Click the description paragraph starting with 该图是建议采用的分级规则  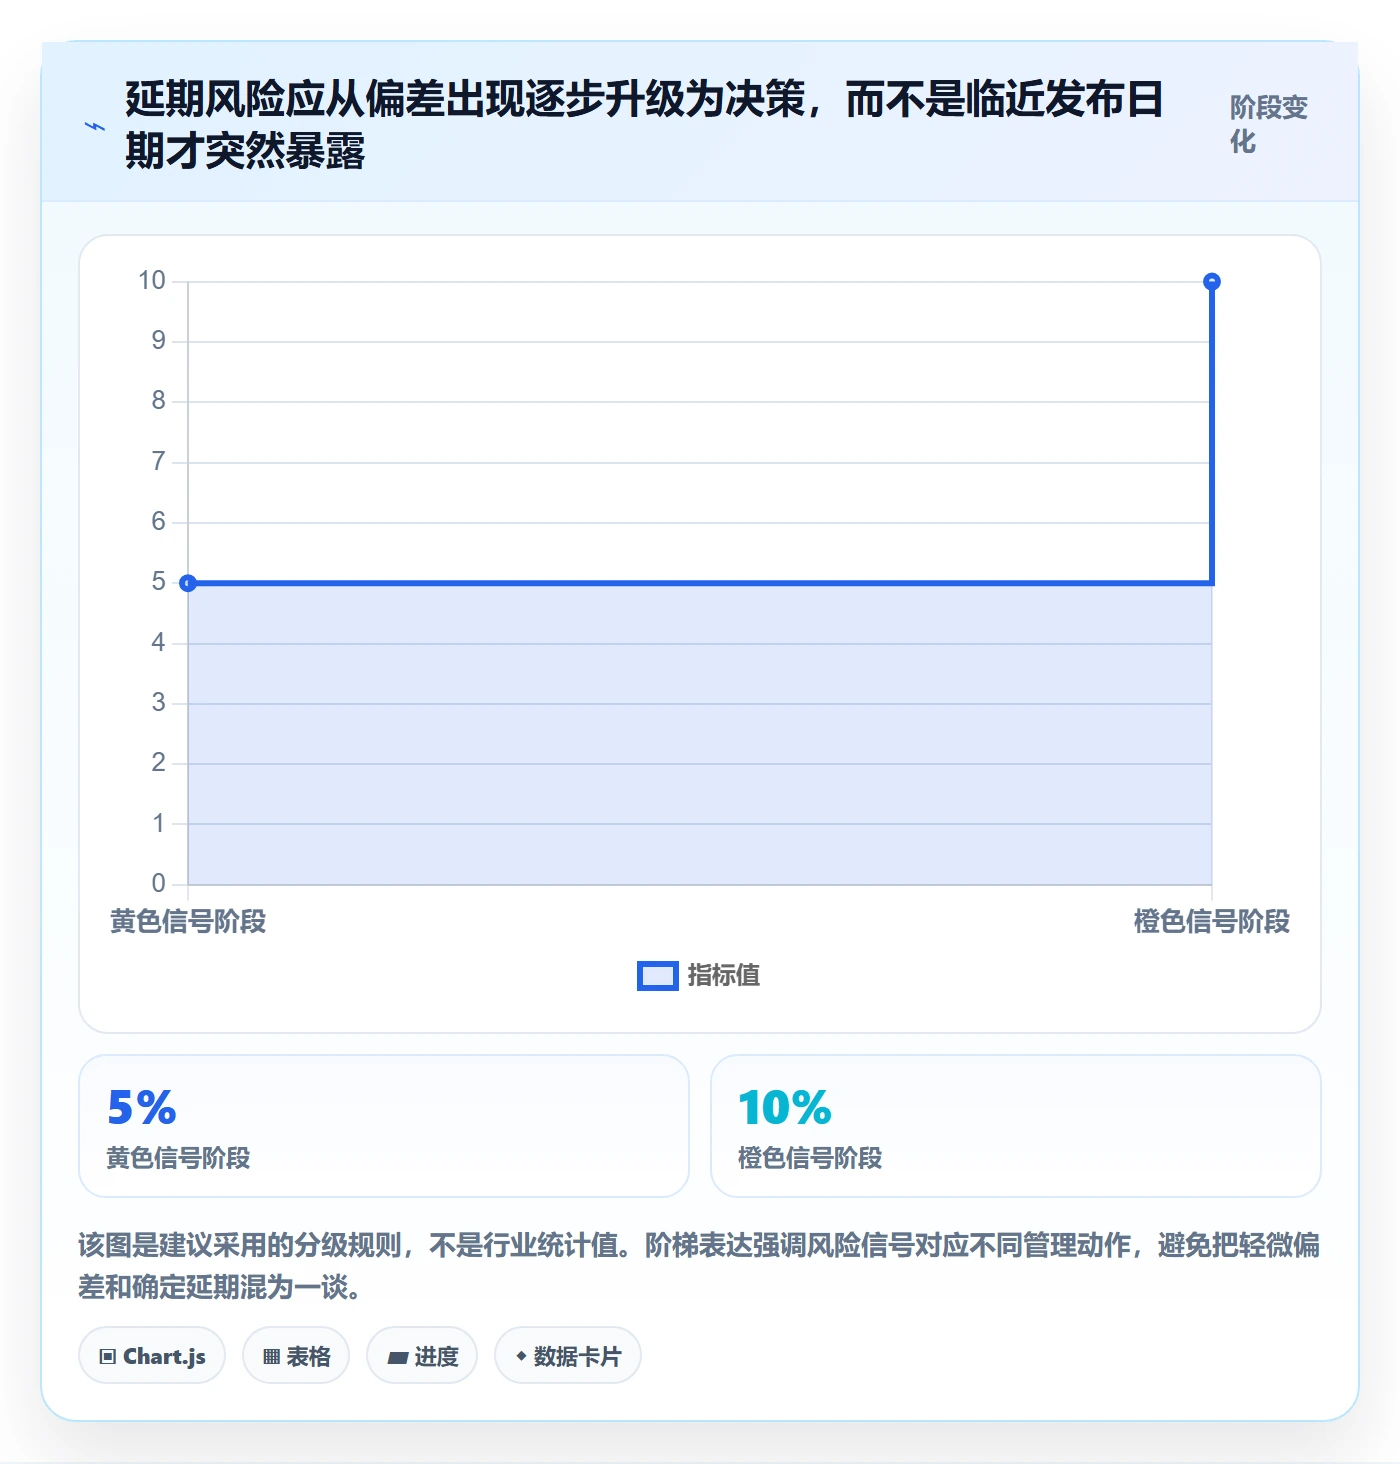pyautogui.click(x=700, y=1266)
